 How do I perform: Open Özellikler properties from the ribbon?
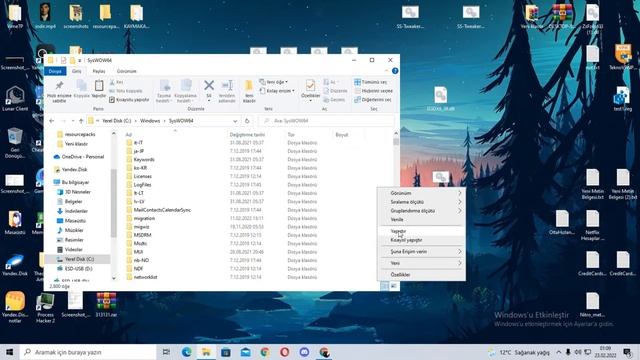[x=310, y=90]
